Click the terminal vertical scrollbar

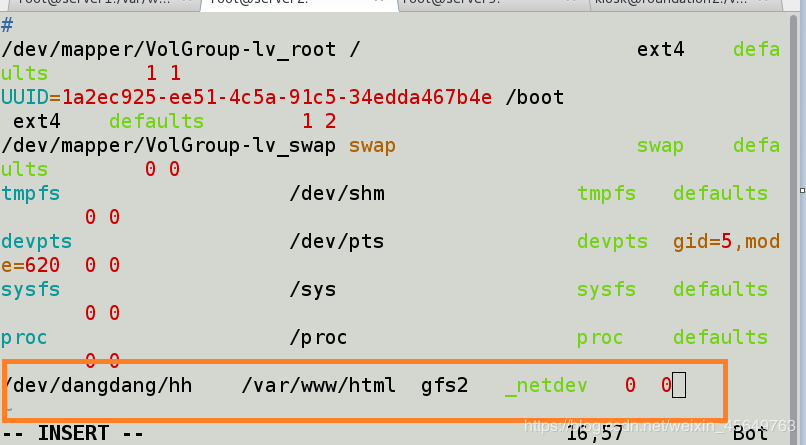[794, 229]
